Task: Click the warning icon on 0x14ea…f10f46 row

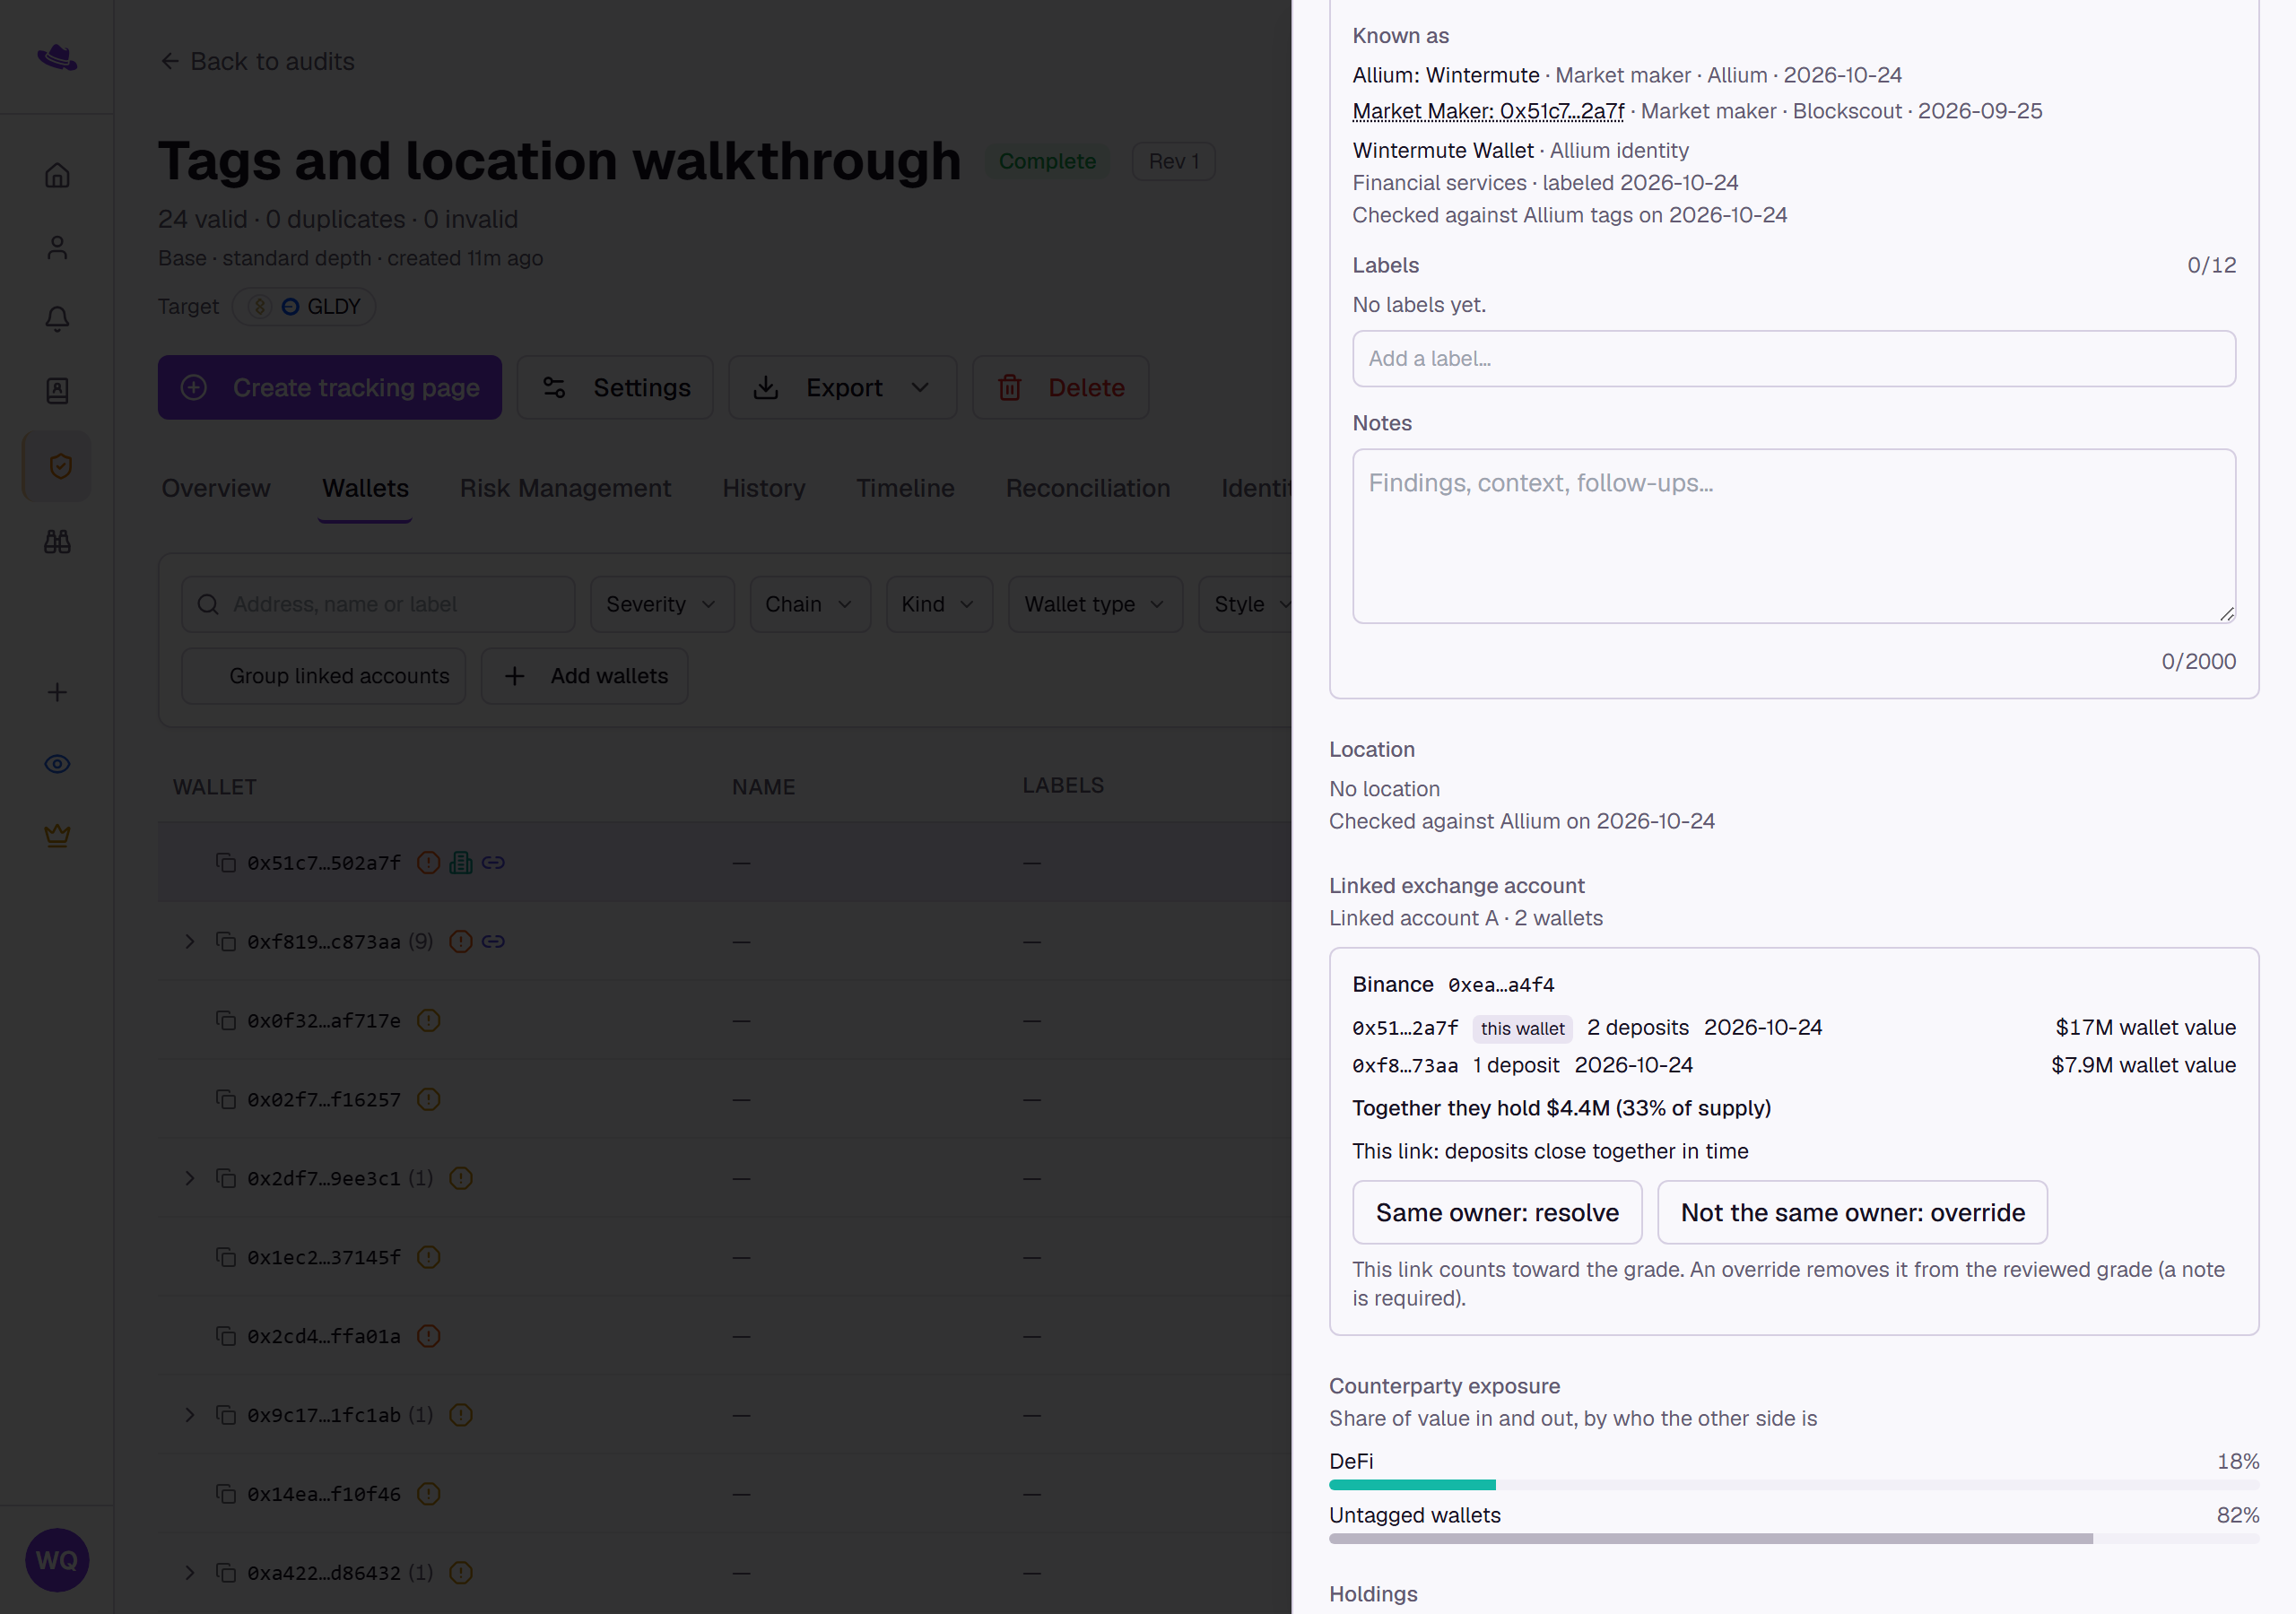Action: (x=428, y=1494)
